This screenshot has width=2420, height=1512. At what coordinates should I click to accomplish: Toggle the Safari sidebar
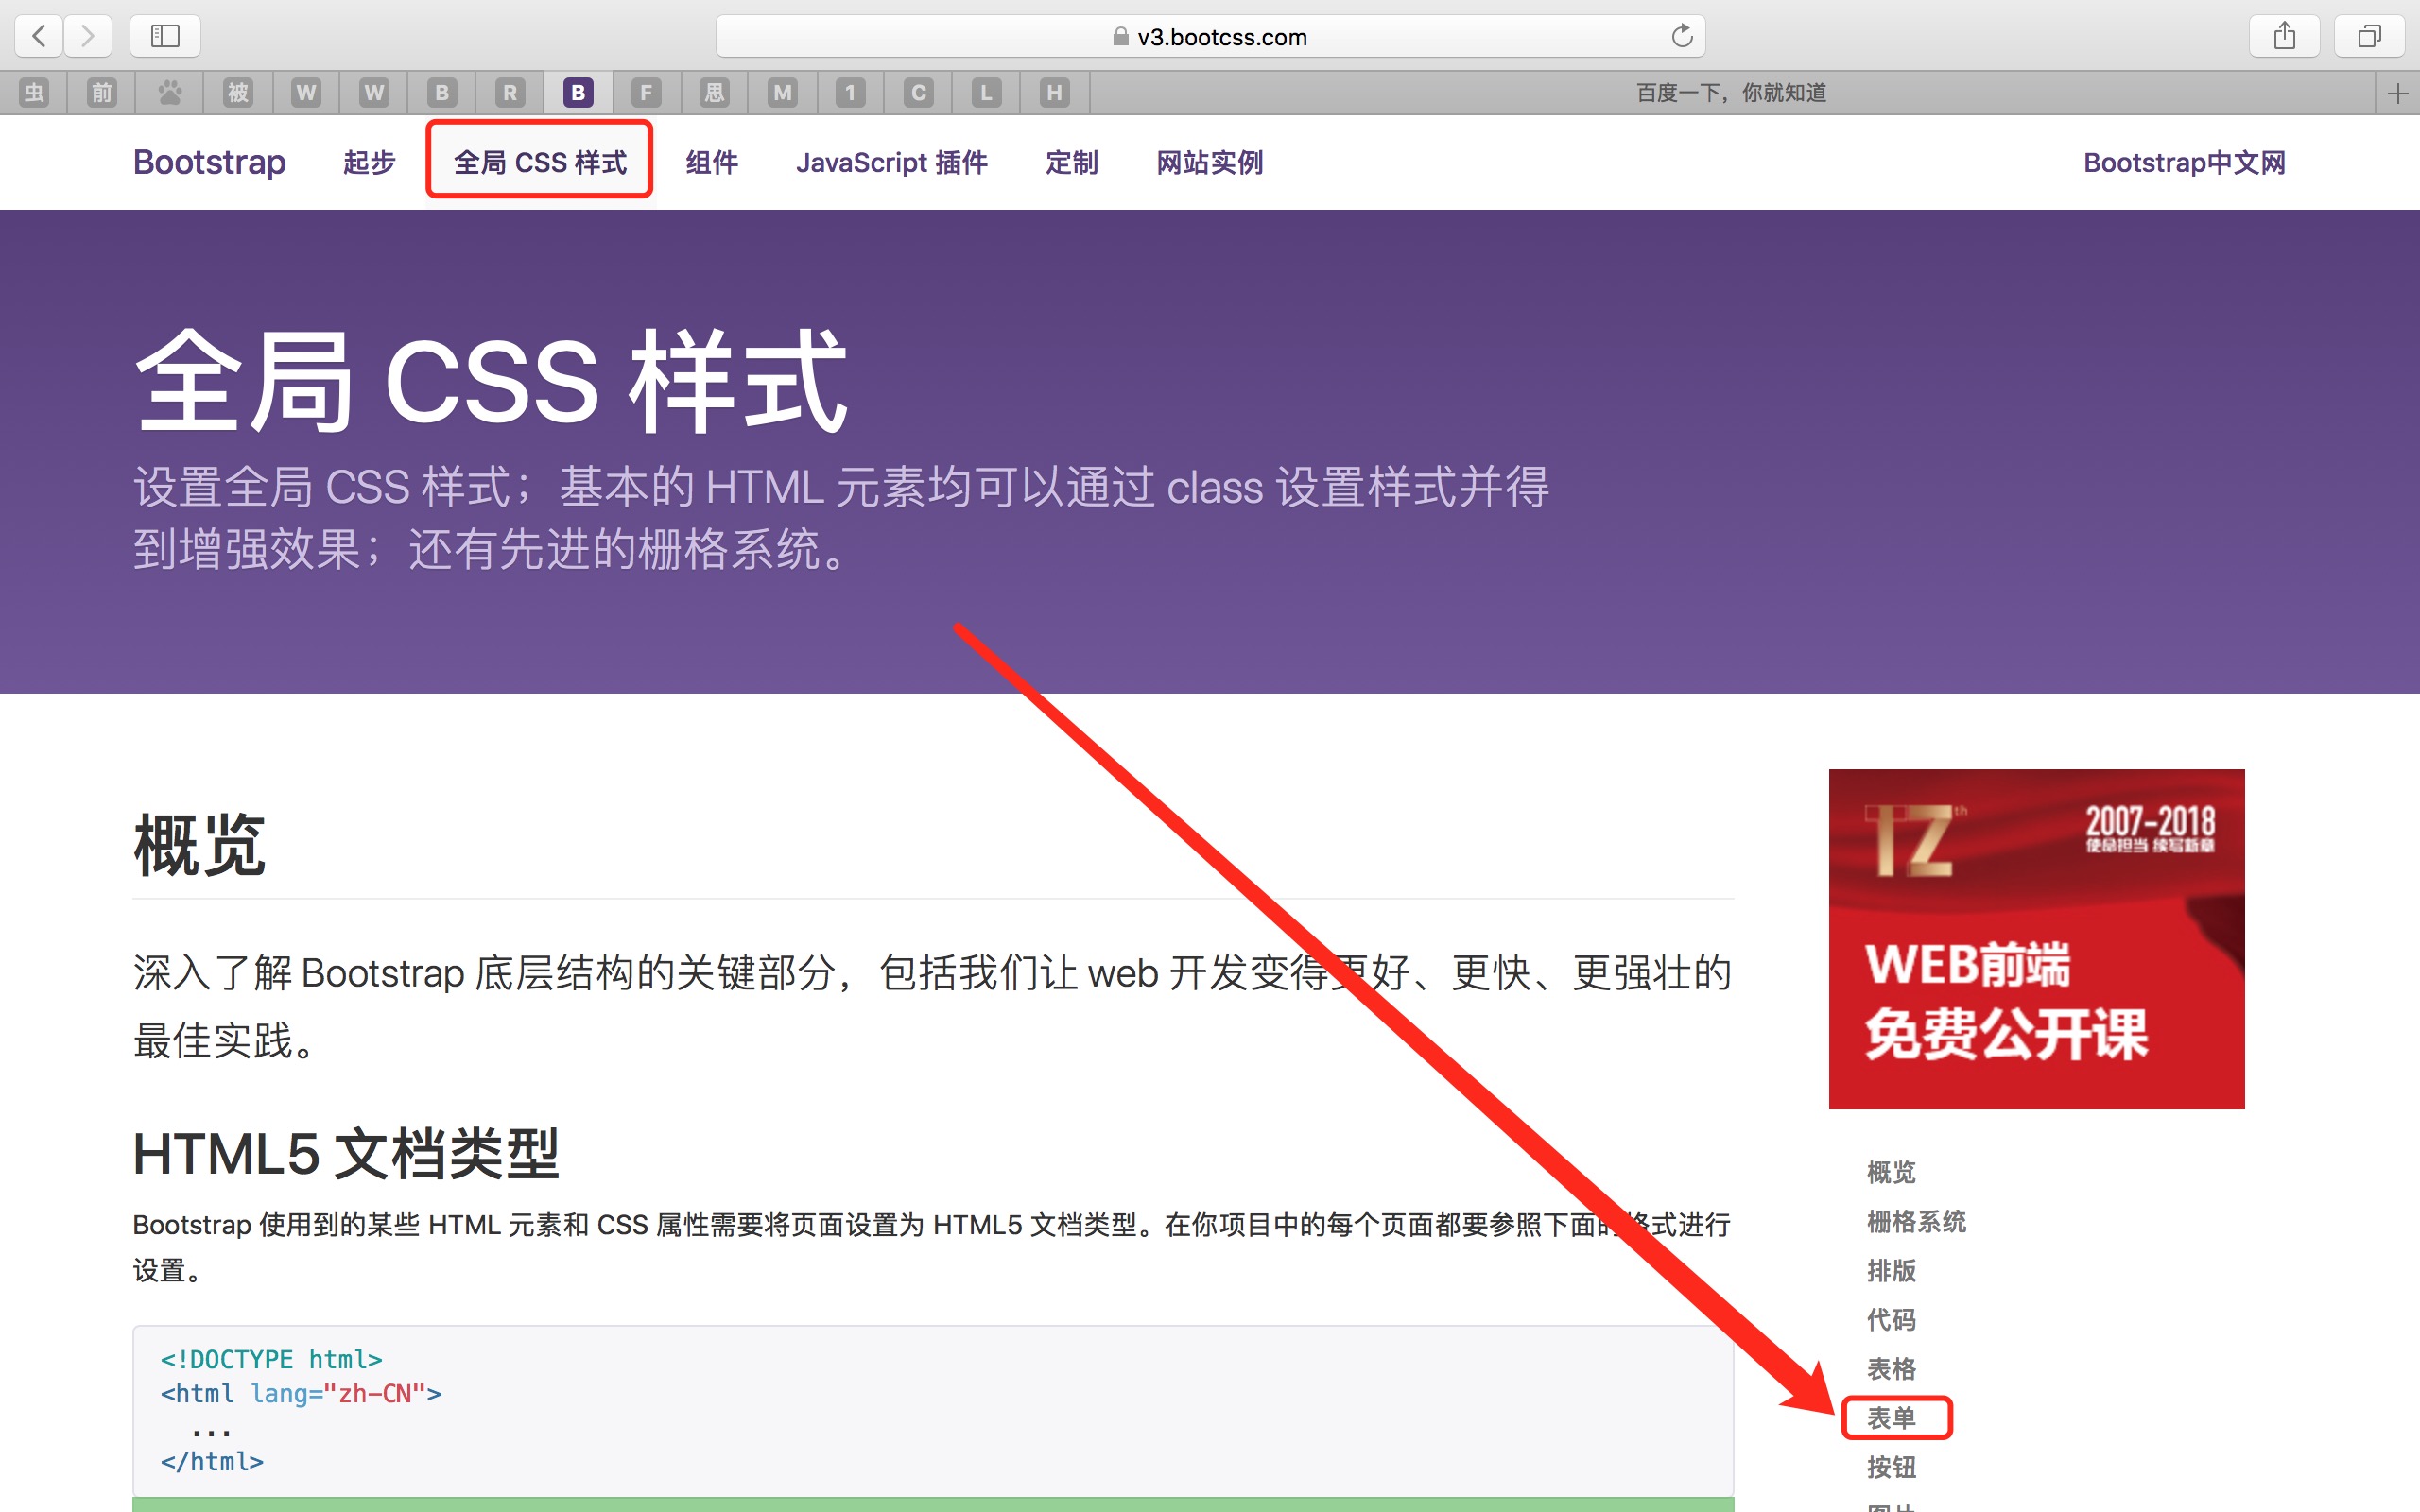tap(165, 36)
